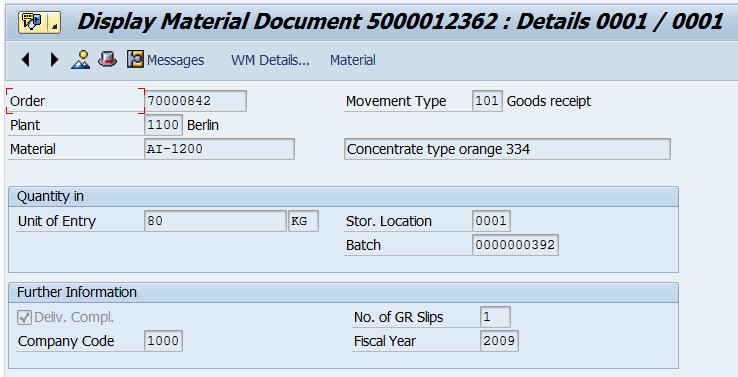Expand the small dropdown arrow beside title icon
The width and height of the screenshot is (738, 377).
click(55, 22)
